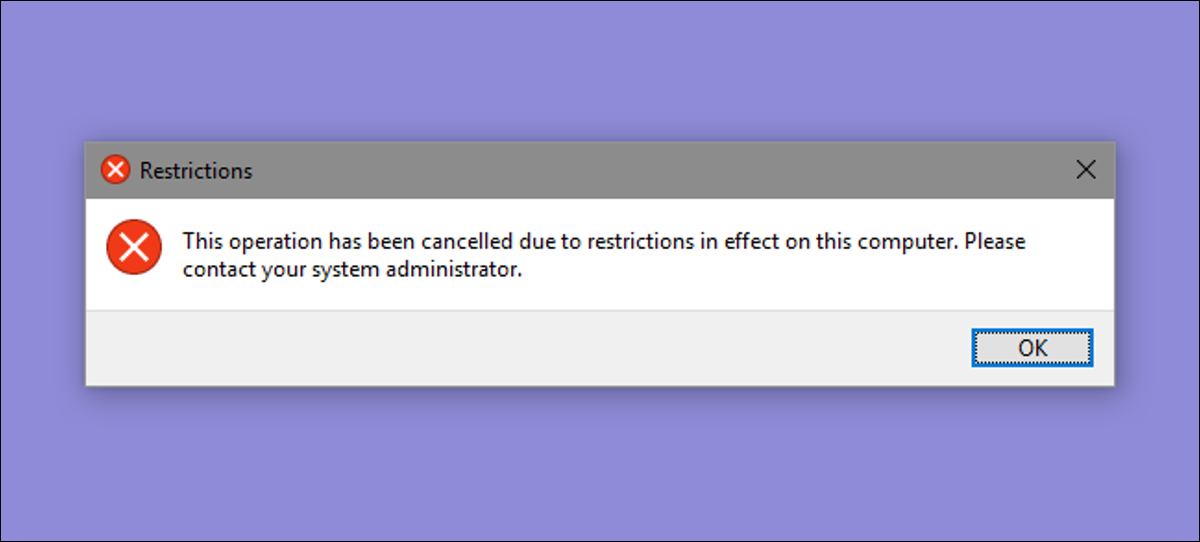This screenshot has width=1200, height=542.
Task: Click purple desktop background below the dialog
Action: tap(600, 465)
